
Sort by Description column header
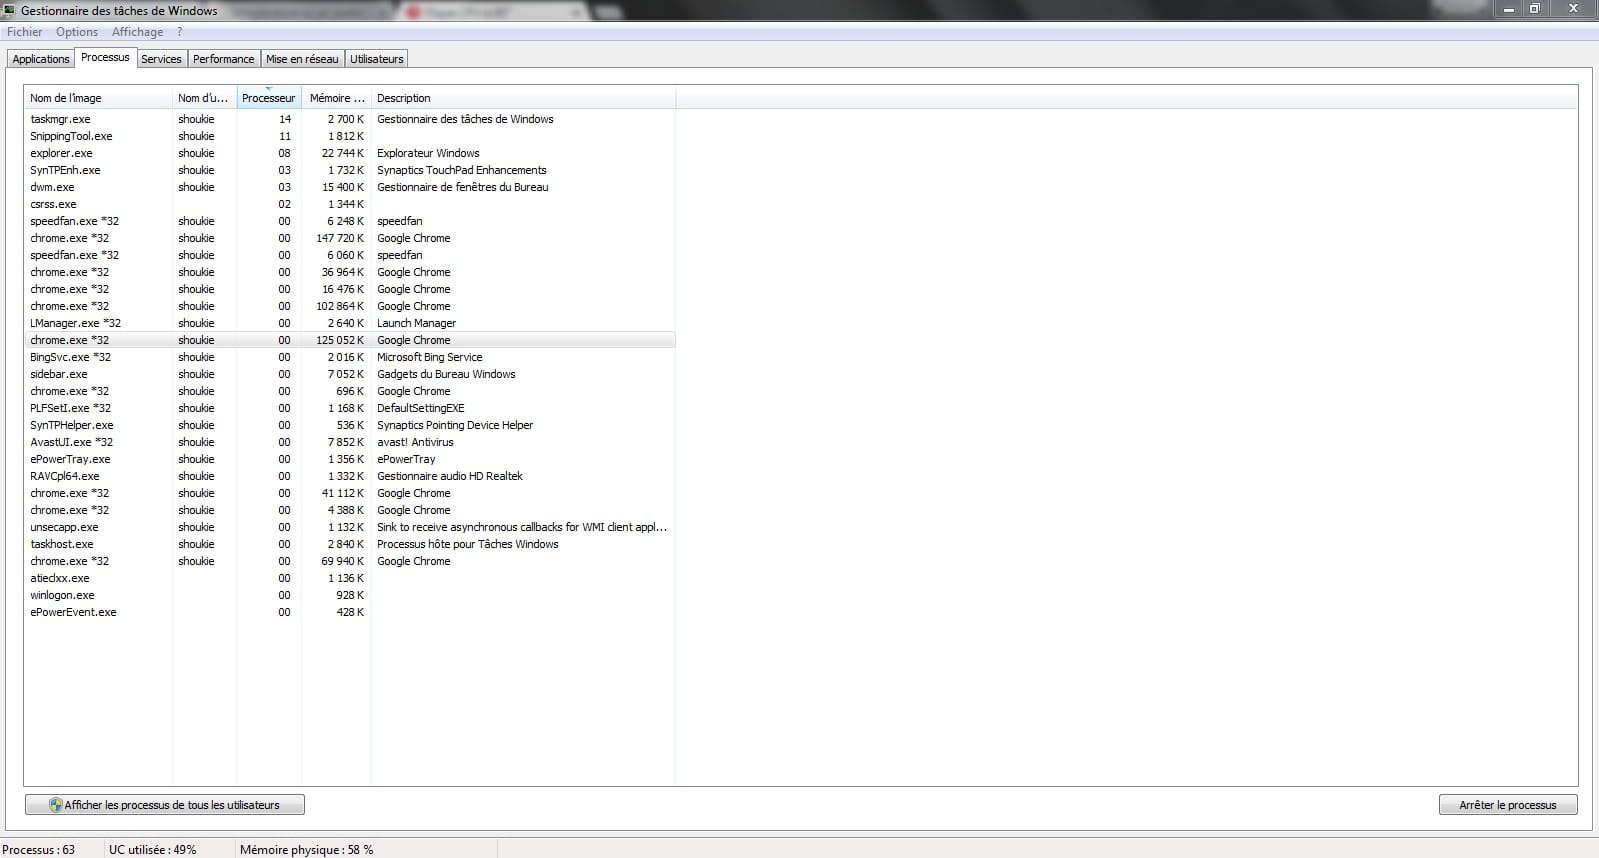coord(523,98)
